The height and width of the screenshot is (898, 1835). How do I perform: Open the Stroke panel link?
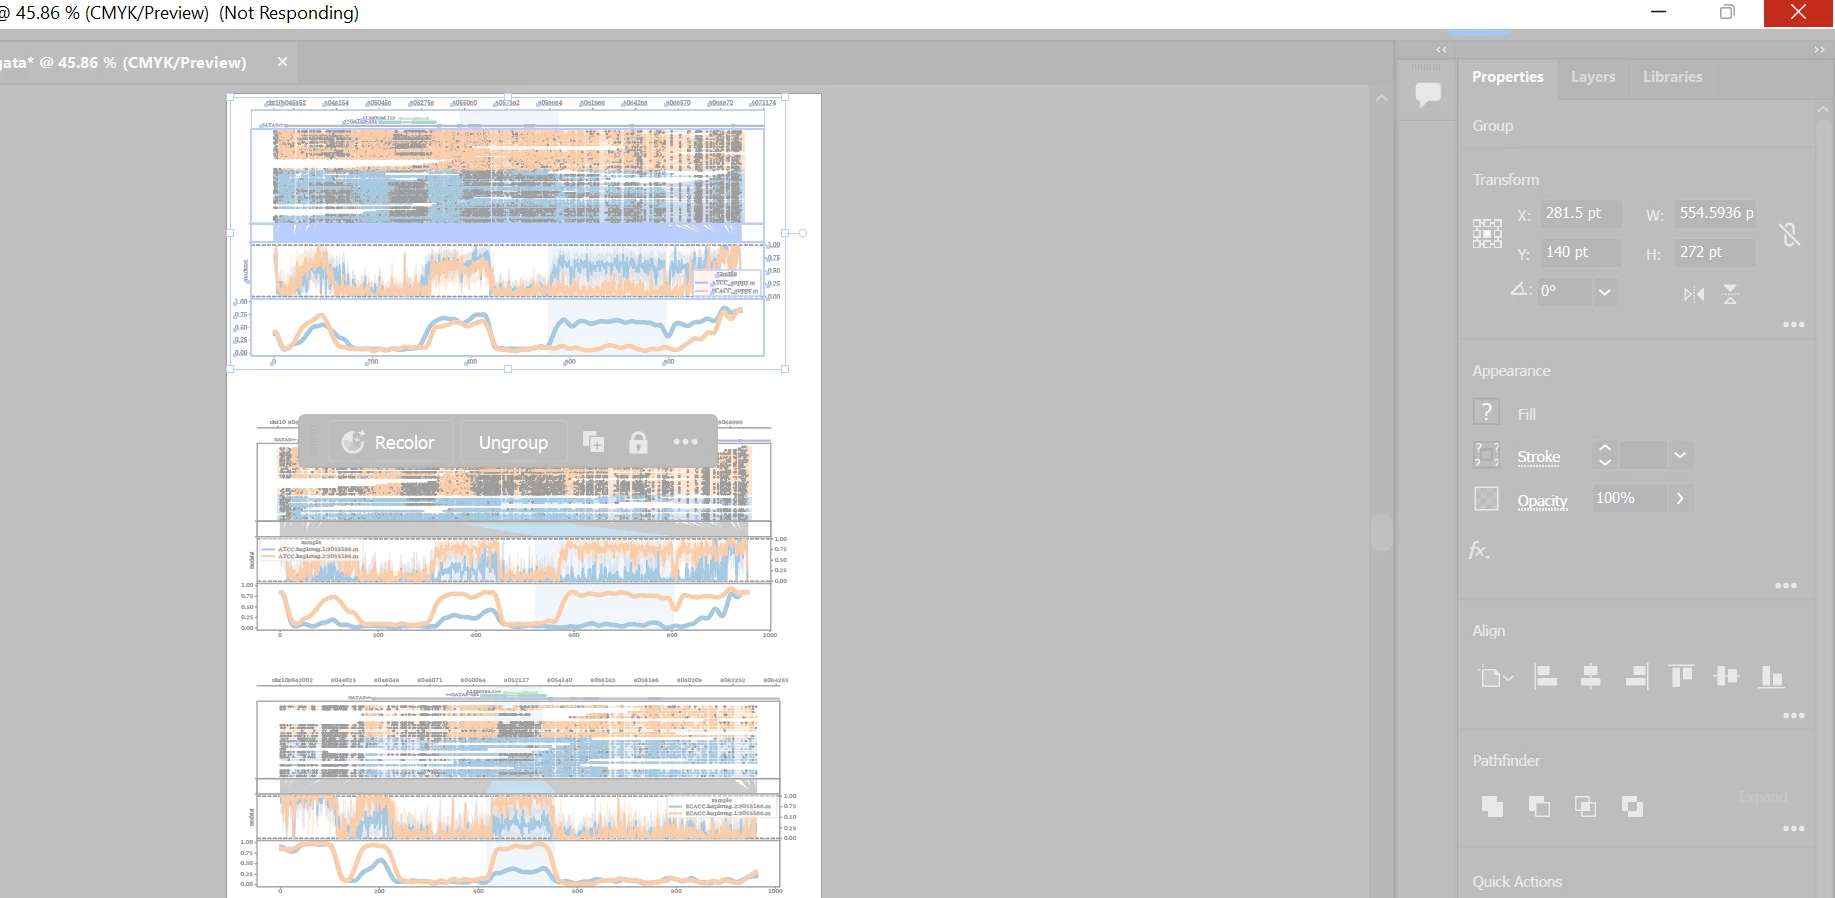point(1538,457)
